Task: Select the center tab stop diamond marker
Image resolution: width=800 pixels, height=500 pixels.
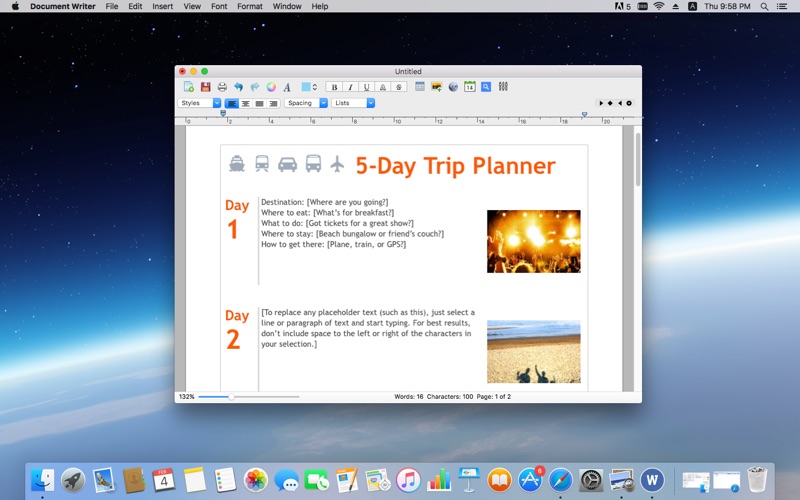Action: click(610, 103)
